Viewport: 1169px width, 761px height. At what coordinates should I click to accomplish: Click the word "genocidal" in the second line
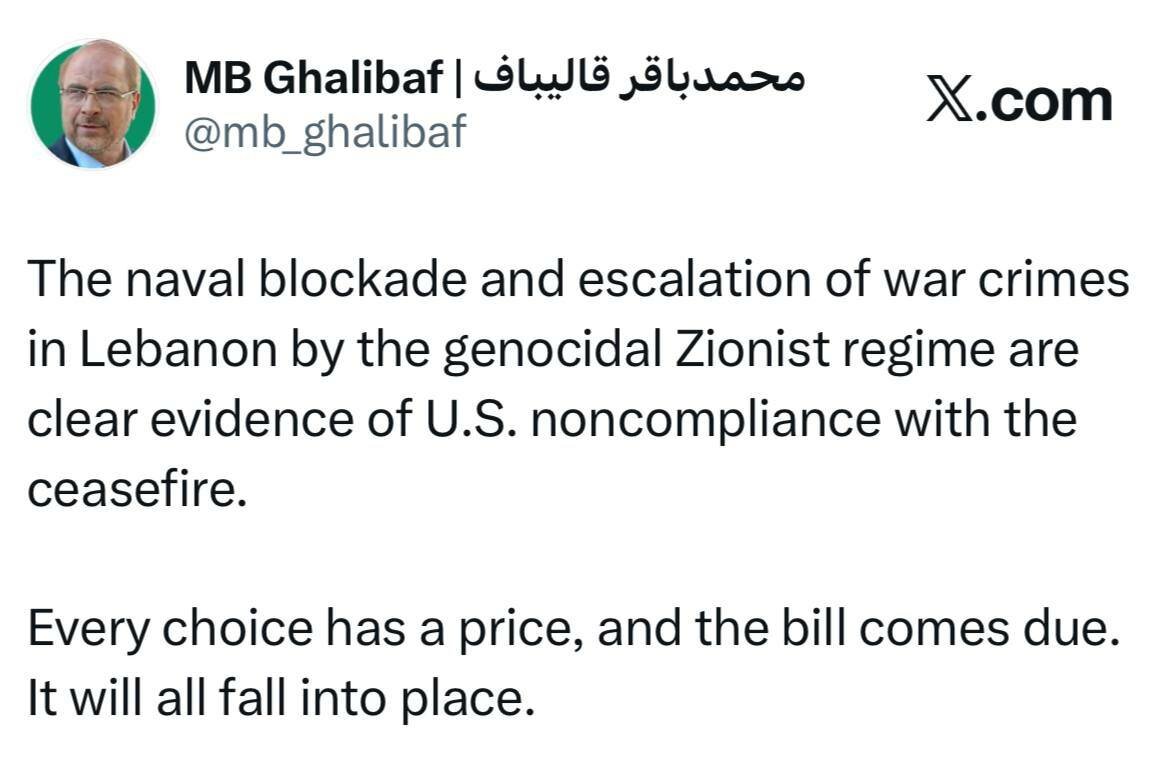552,350
